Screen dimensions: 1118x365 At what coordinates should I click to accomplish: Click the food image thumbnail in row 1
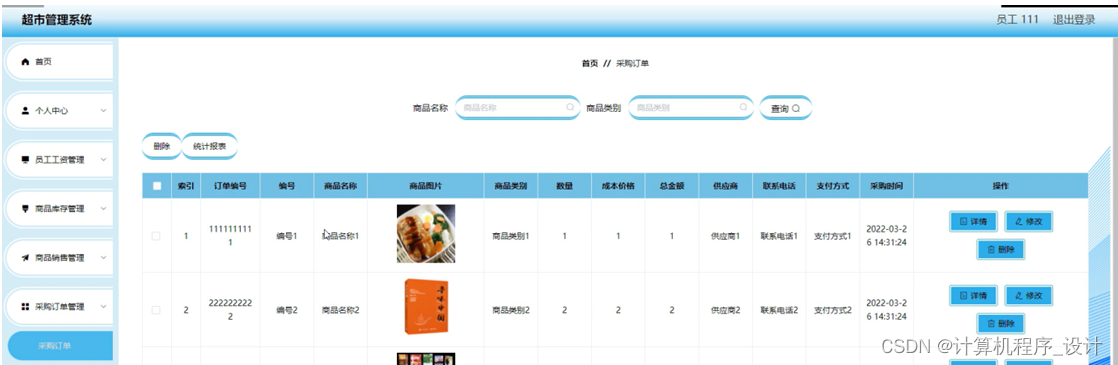pyautogui.click(x=426, y=234)
